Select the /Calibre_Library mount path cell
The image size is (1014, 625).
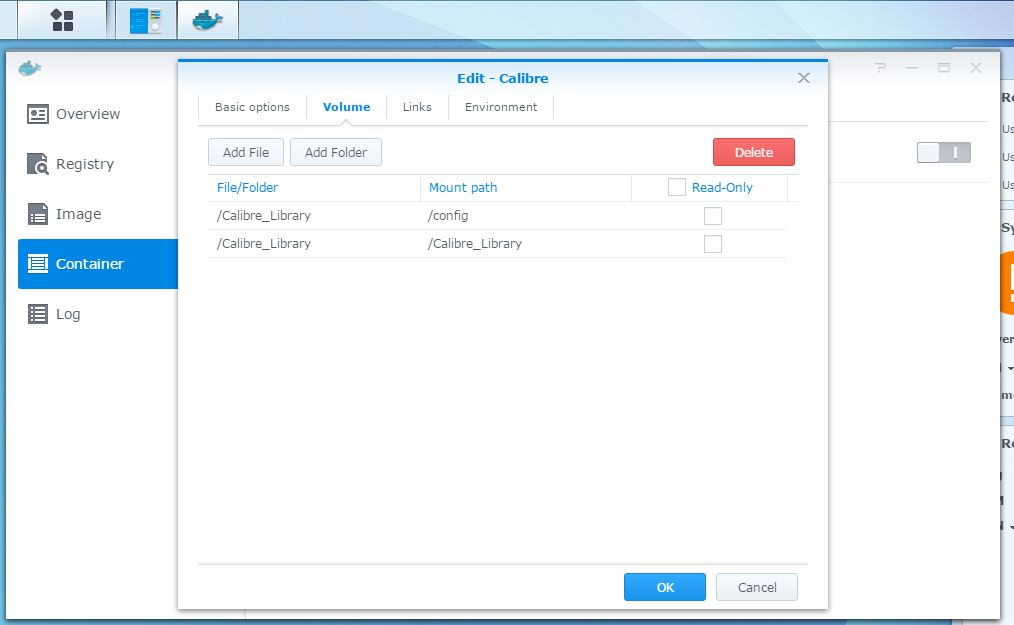click(475, 244)
